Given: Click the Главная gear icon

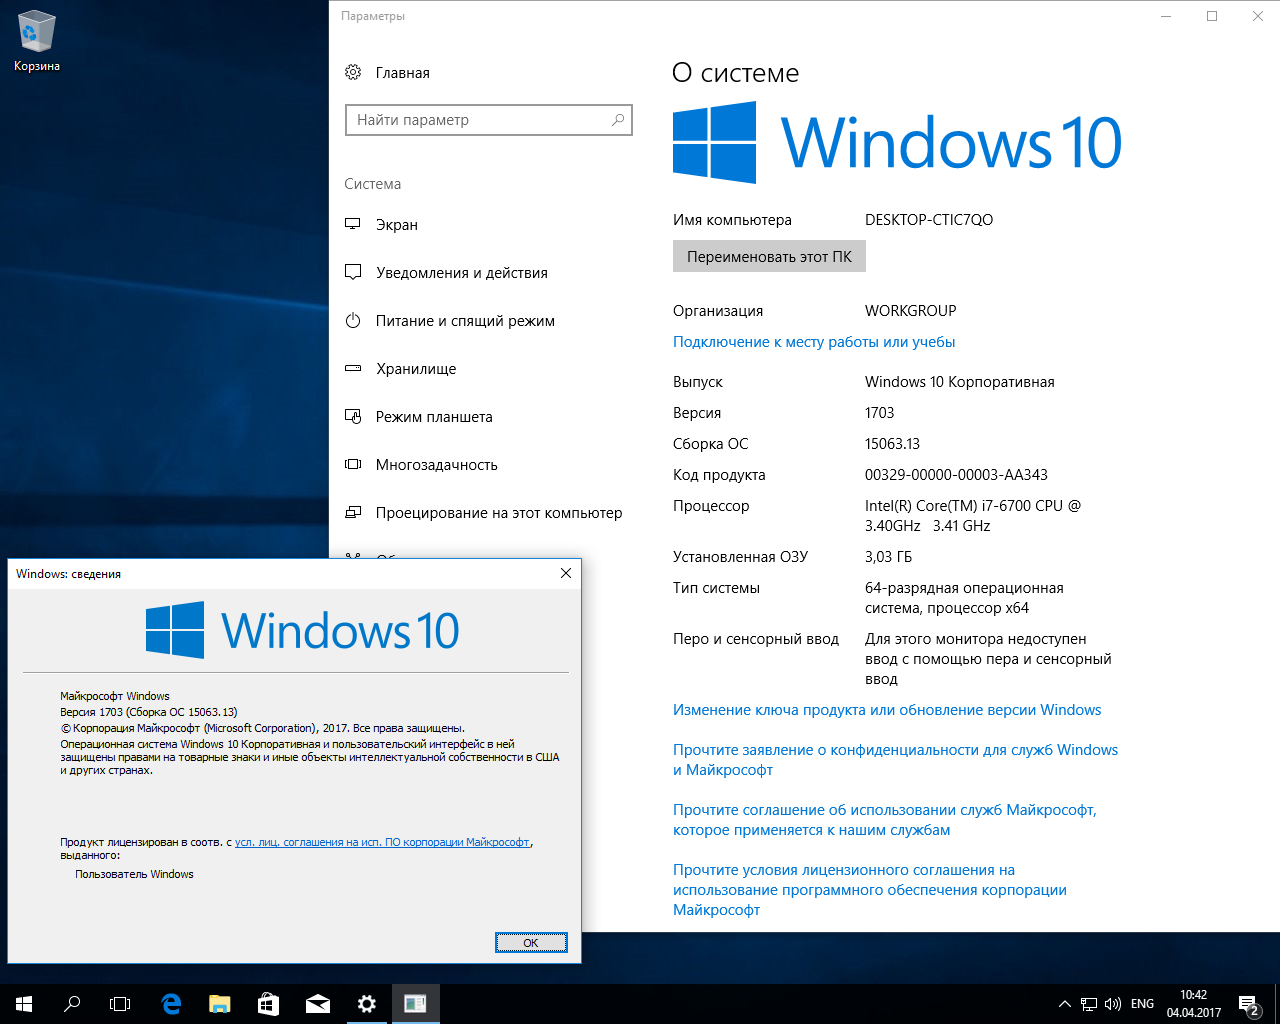Looking at the screenshot, I should (353, 72).
